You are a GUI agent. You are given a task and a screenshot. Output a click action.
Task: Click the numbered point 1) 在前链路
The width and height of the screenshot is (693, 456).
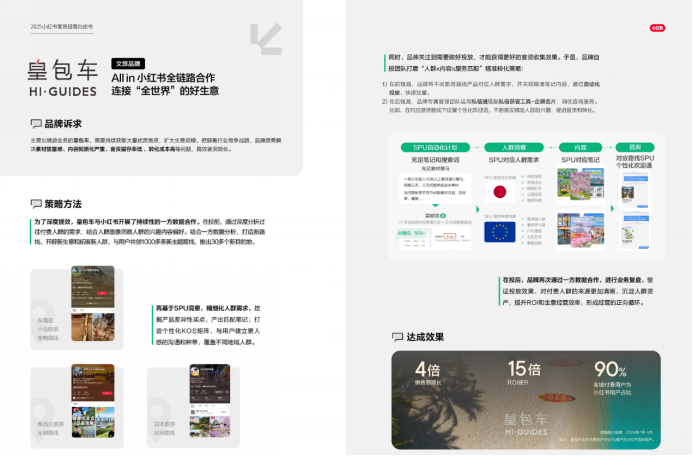coord(491,88)
